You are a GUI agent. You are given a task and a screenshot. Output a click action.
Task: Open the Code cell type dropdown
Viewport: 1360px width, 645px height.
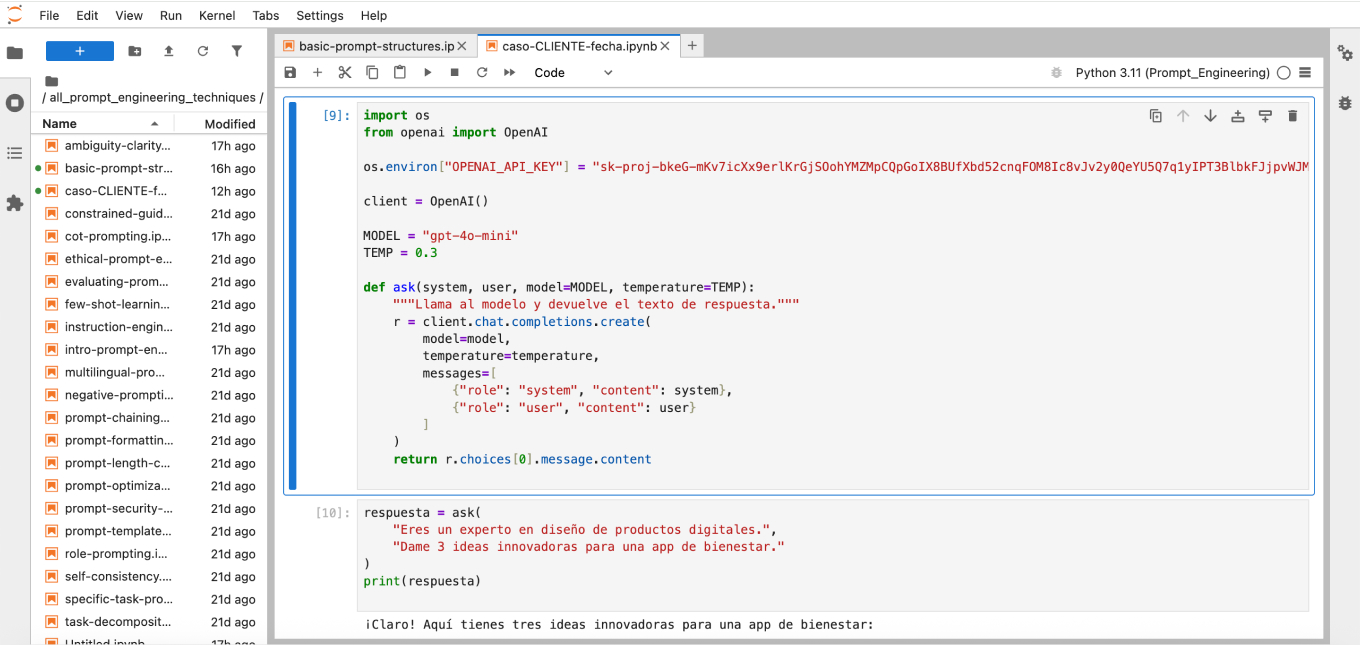point(573,73)
